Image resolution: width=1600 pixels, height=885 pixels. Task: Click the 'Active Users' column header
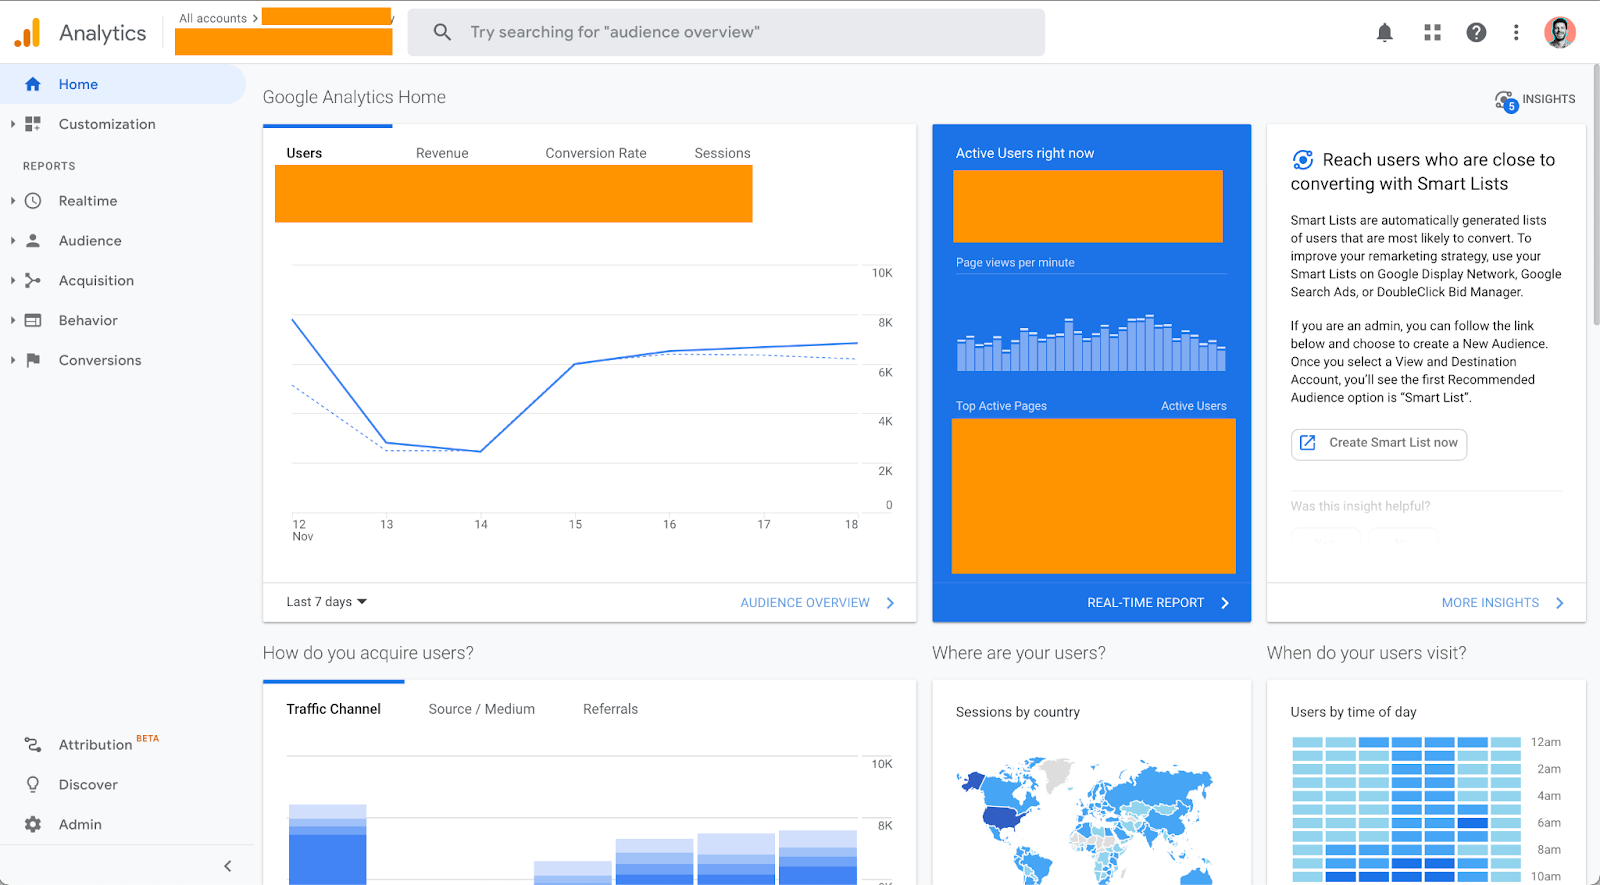[1194, 406]
